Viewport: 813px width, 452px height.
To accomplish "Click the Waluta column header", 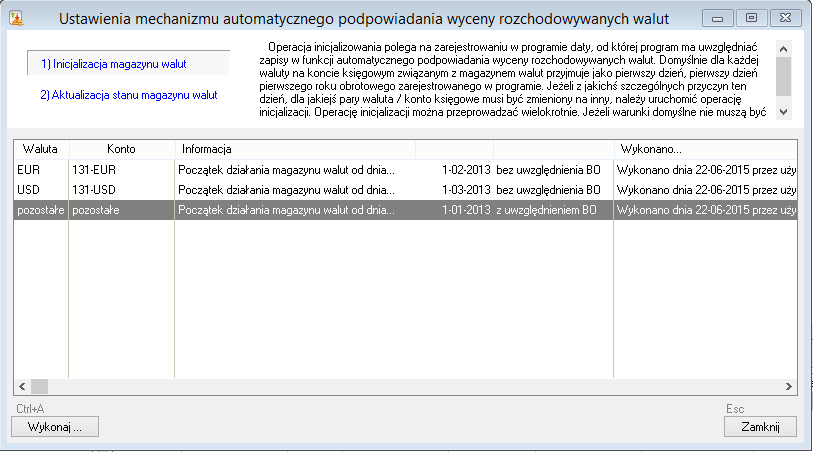I will [41, 149].
